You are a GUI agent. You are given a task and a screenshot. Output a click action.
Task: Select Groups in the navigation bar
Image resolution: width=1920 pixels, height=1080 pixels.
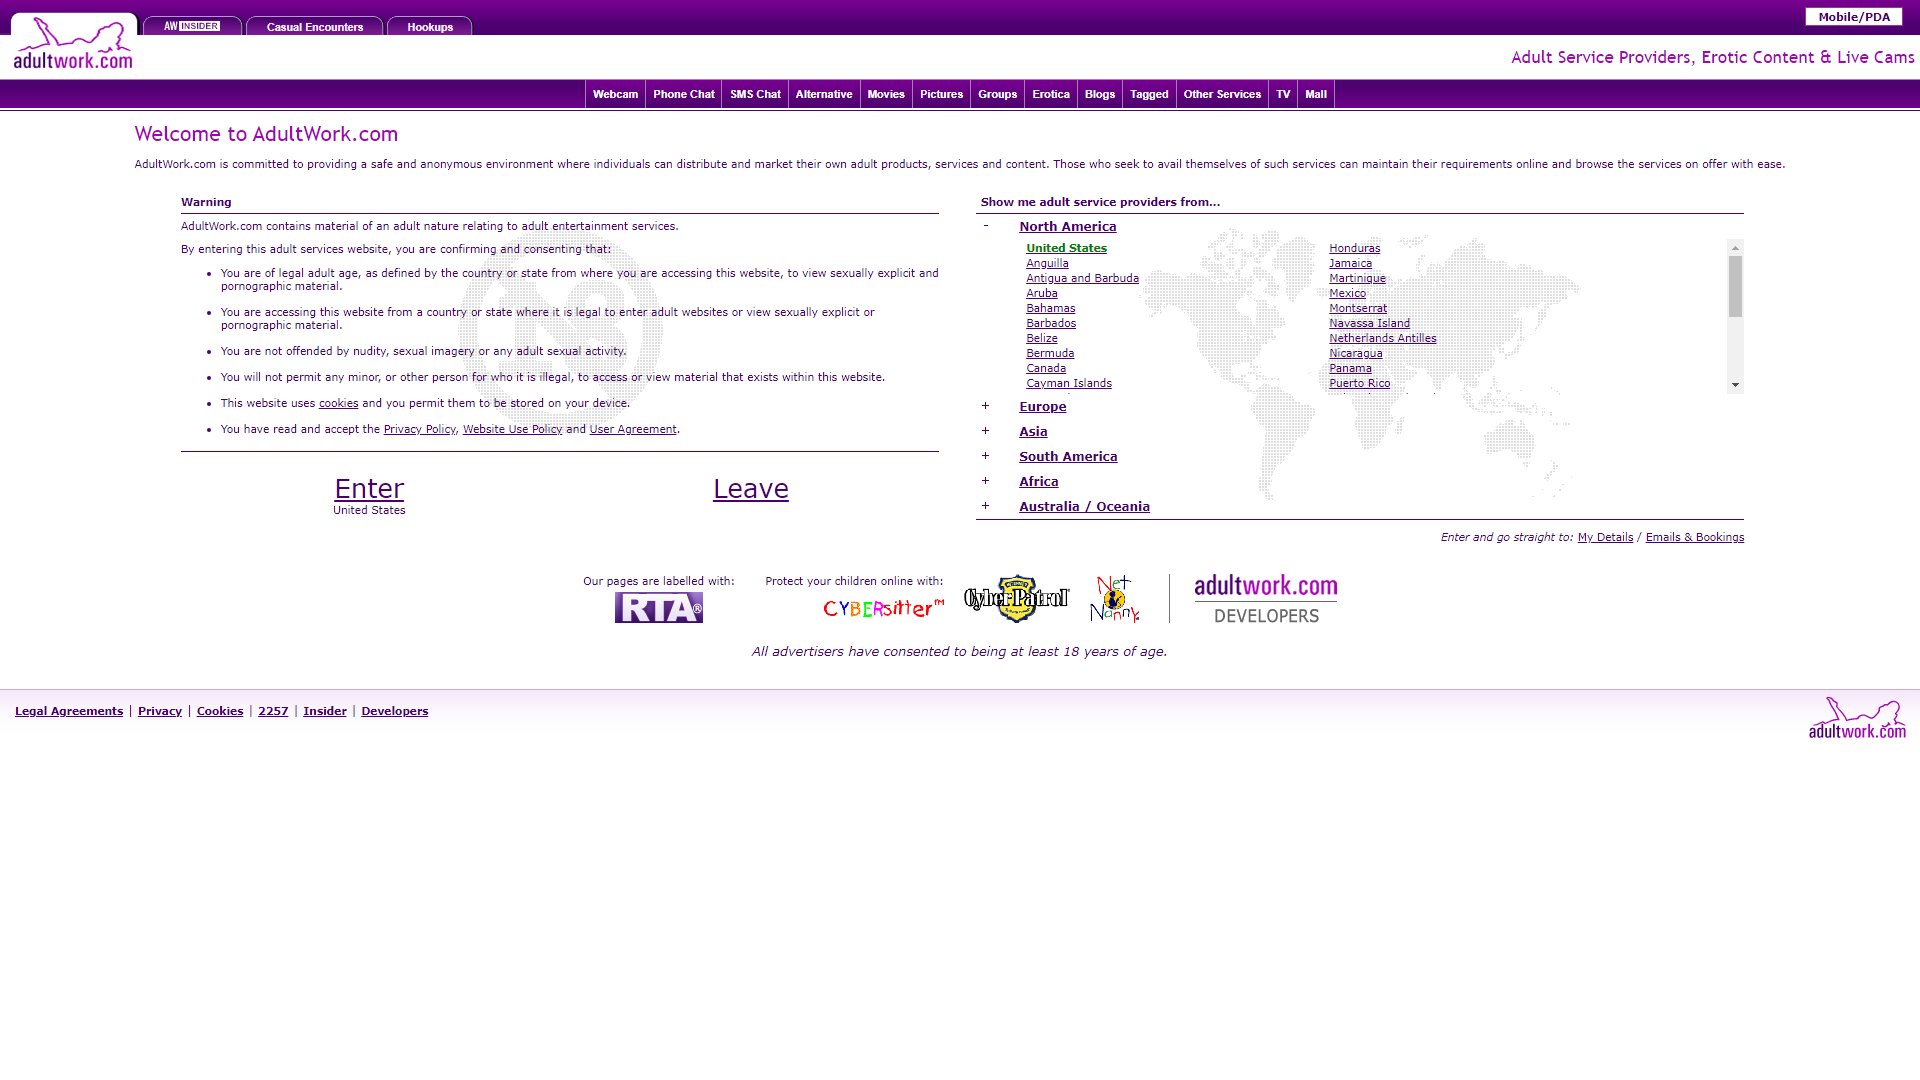point(997,94)
